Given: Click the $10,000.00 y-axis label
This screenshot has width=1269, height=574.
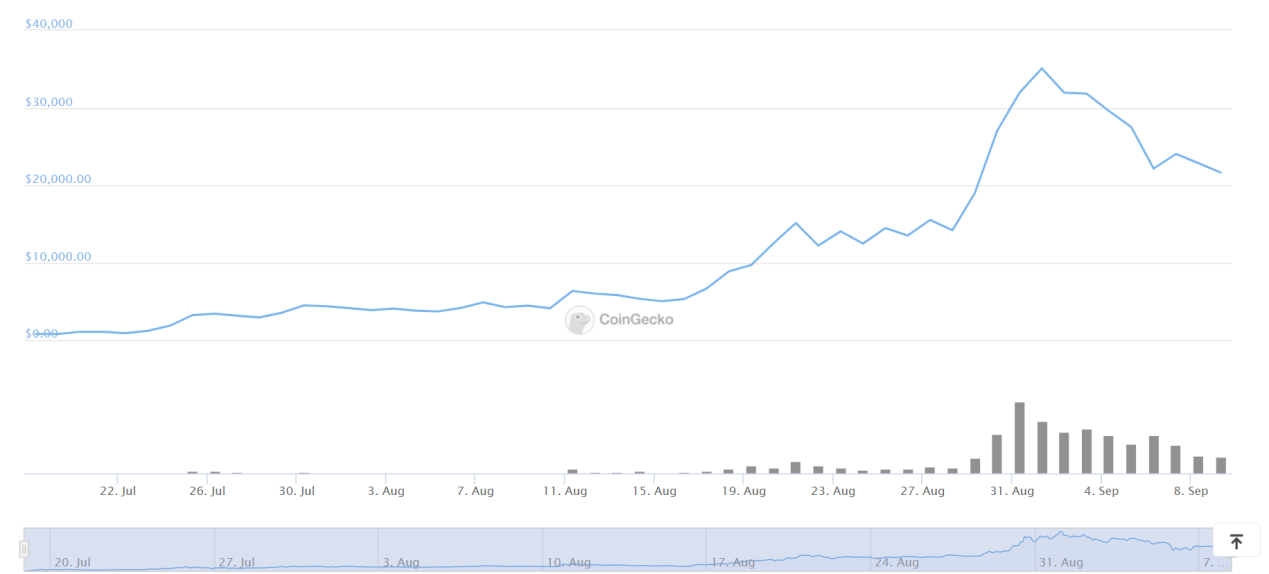Looking at the screenshot, I should click(x=58, y=257).
